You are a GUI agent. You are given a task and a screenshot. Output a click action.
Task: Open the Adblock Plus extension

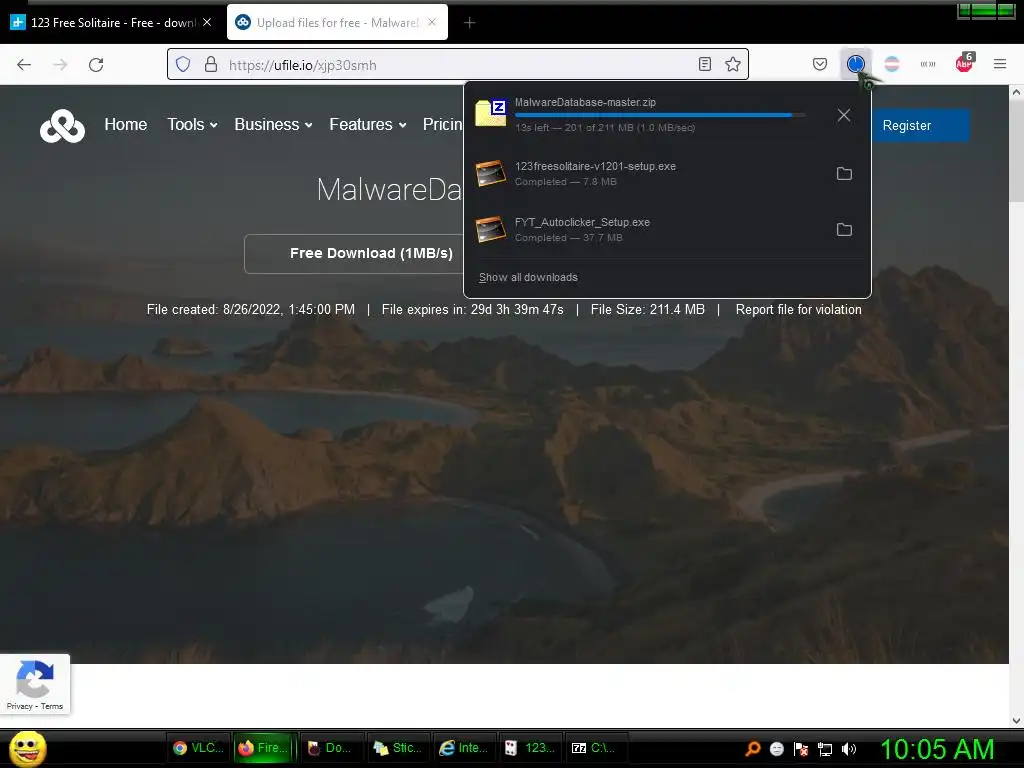point(964,63)
